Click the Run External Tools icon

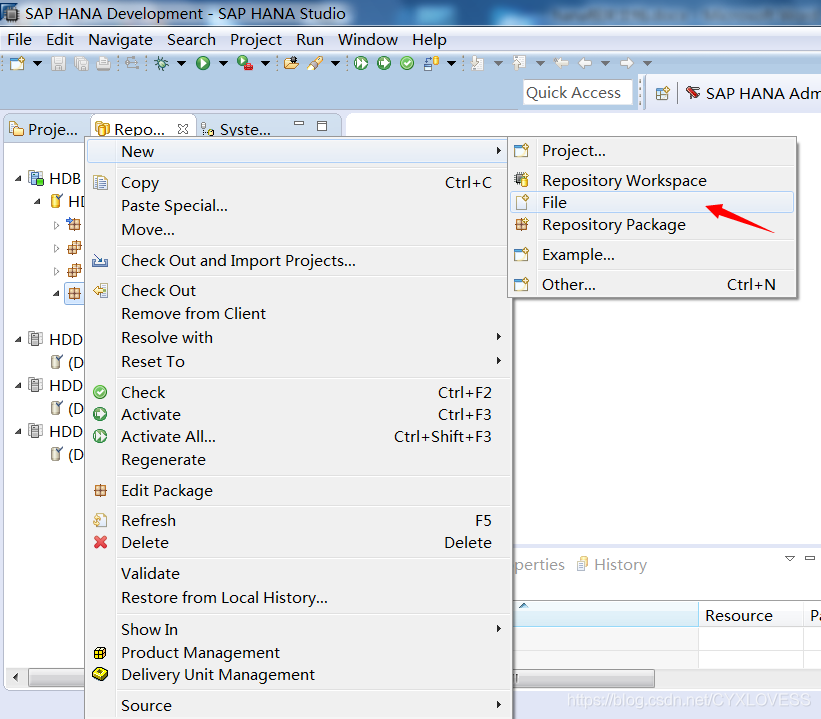pos(245,63)
